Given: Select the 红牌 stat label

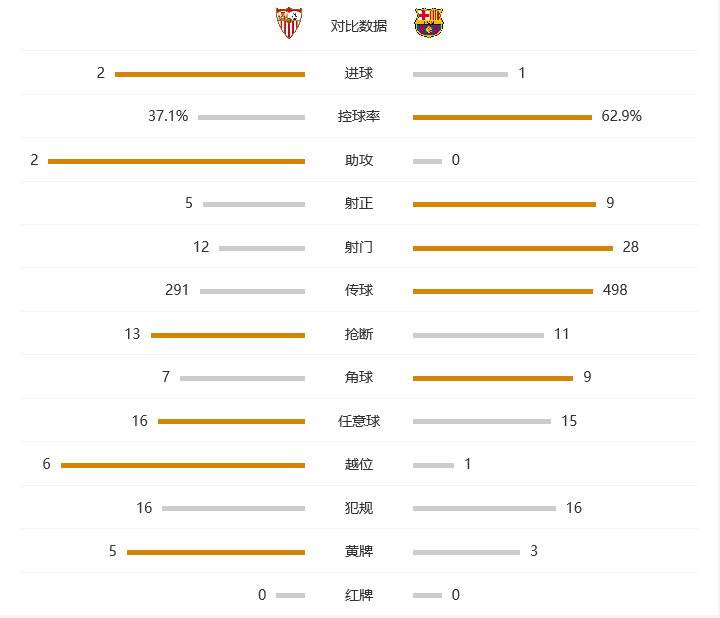Looking at the screenshot, I should pos(359,596).
